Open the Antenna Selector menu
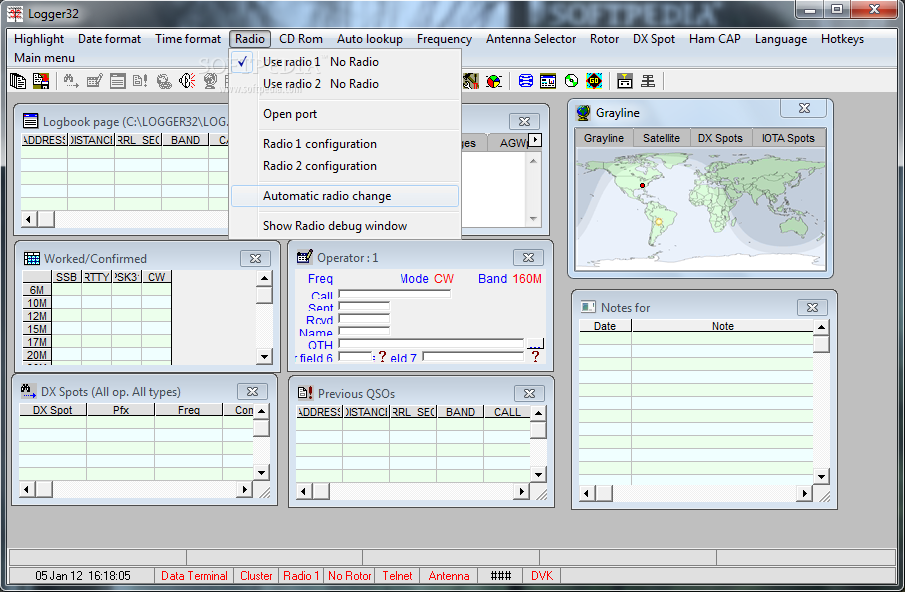905x592 pixels. pyautogui.click(x=530, y=39)
